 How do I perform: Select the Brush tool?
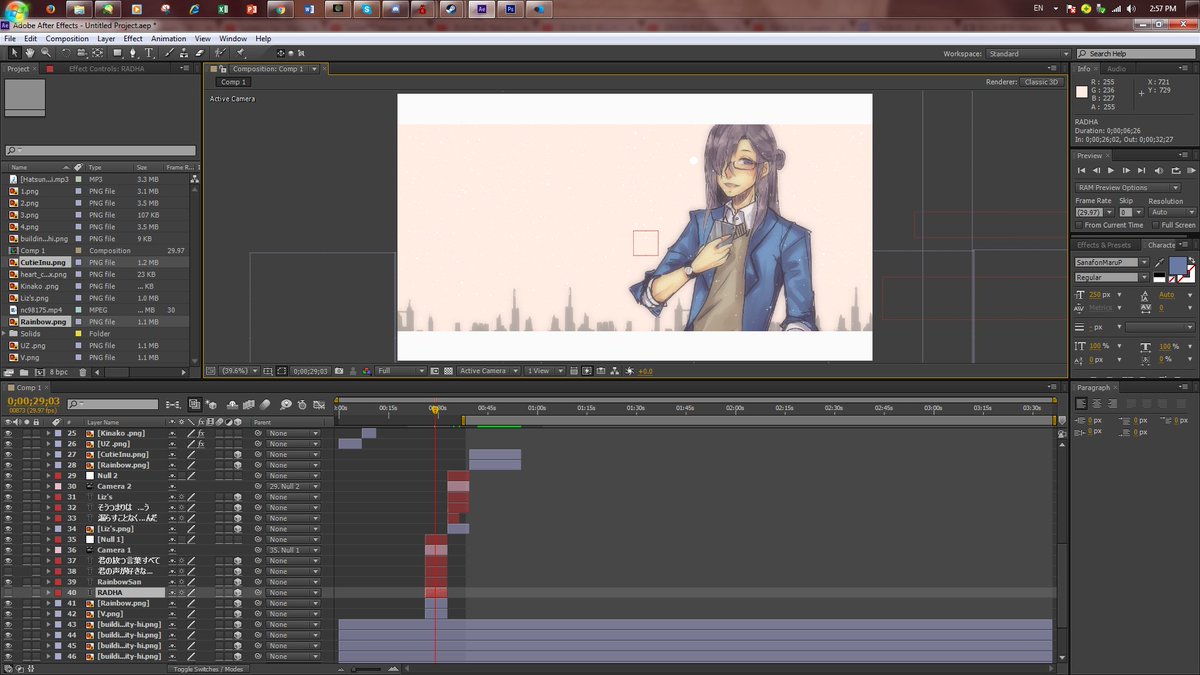pyautogui.click(x=168, y=53)
